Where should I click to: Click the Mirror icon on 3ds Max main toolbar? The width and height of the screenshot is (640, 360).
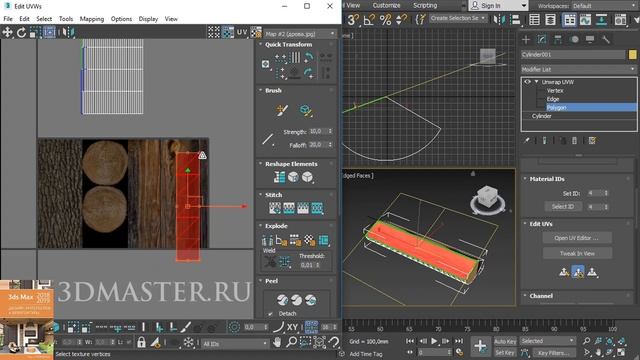499,20
